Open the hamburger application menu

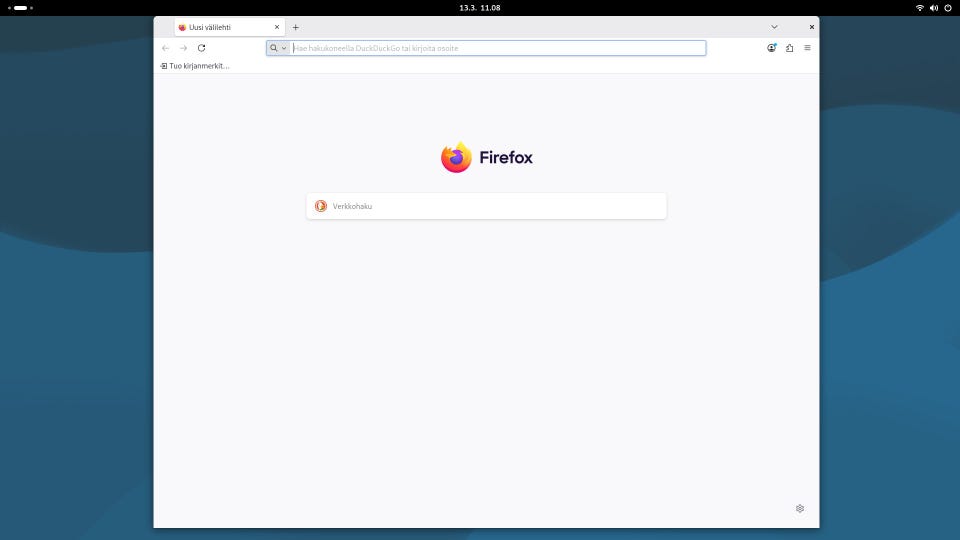click(x=808, y=48)
